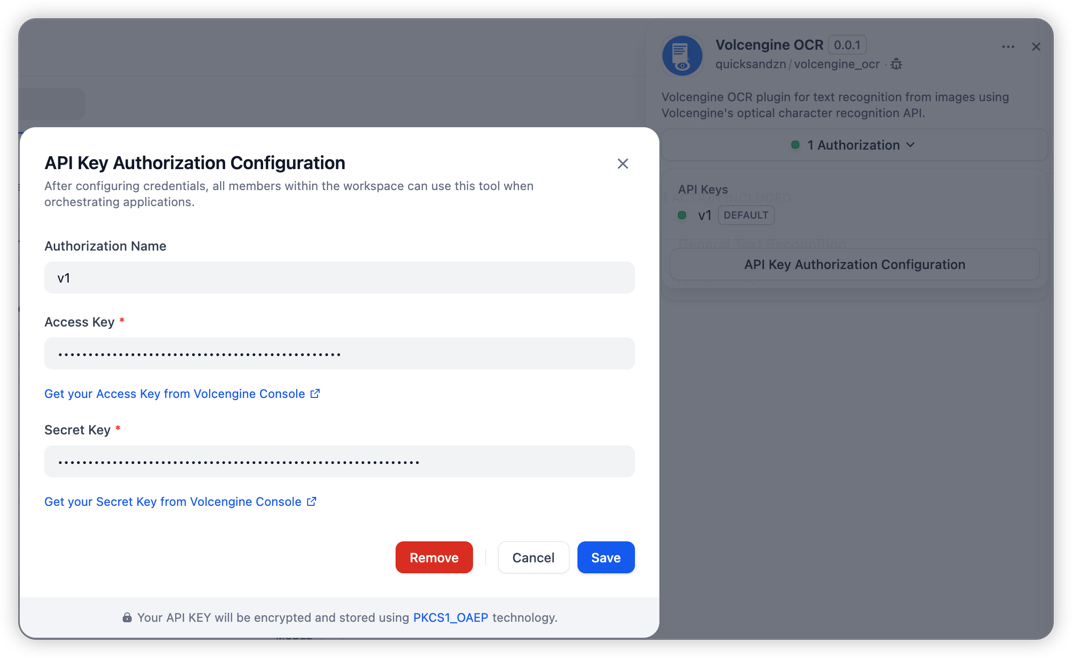Close the Volcengine OCR plugin panel
The height and width of the screenshot is (658, 1072).
[x=1036, y=47]
